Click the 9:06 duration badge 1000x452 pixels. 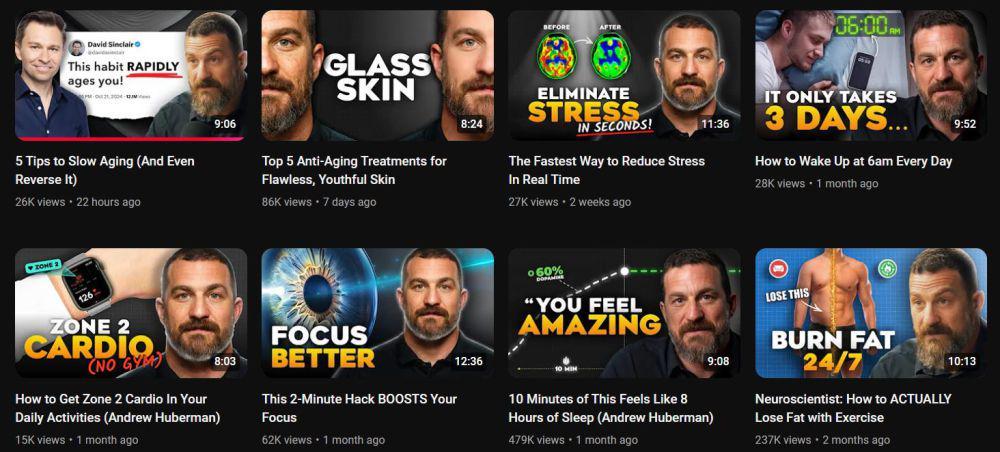225,124
